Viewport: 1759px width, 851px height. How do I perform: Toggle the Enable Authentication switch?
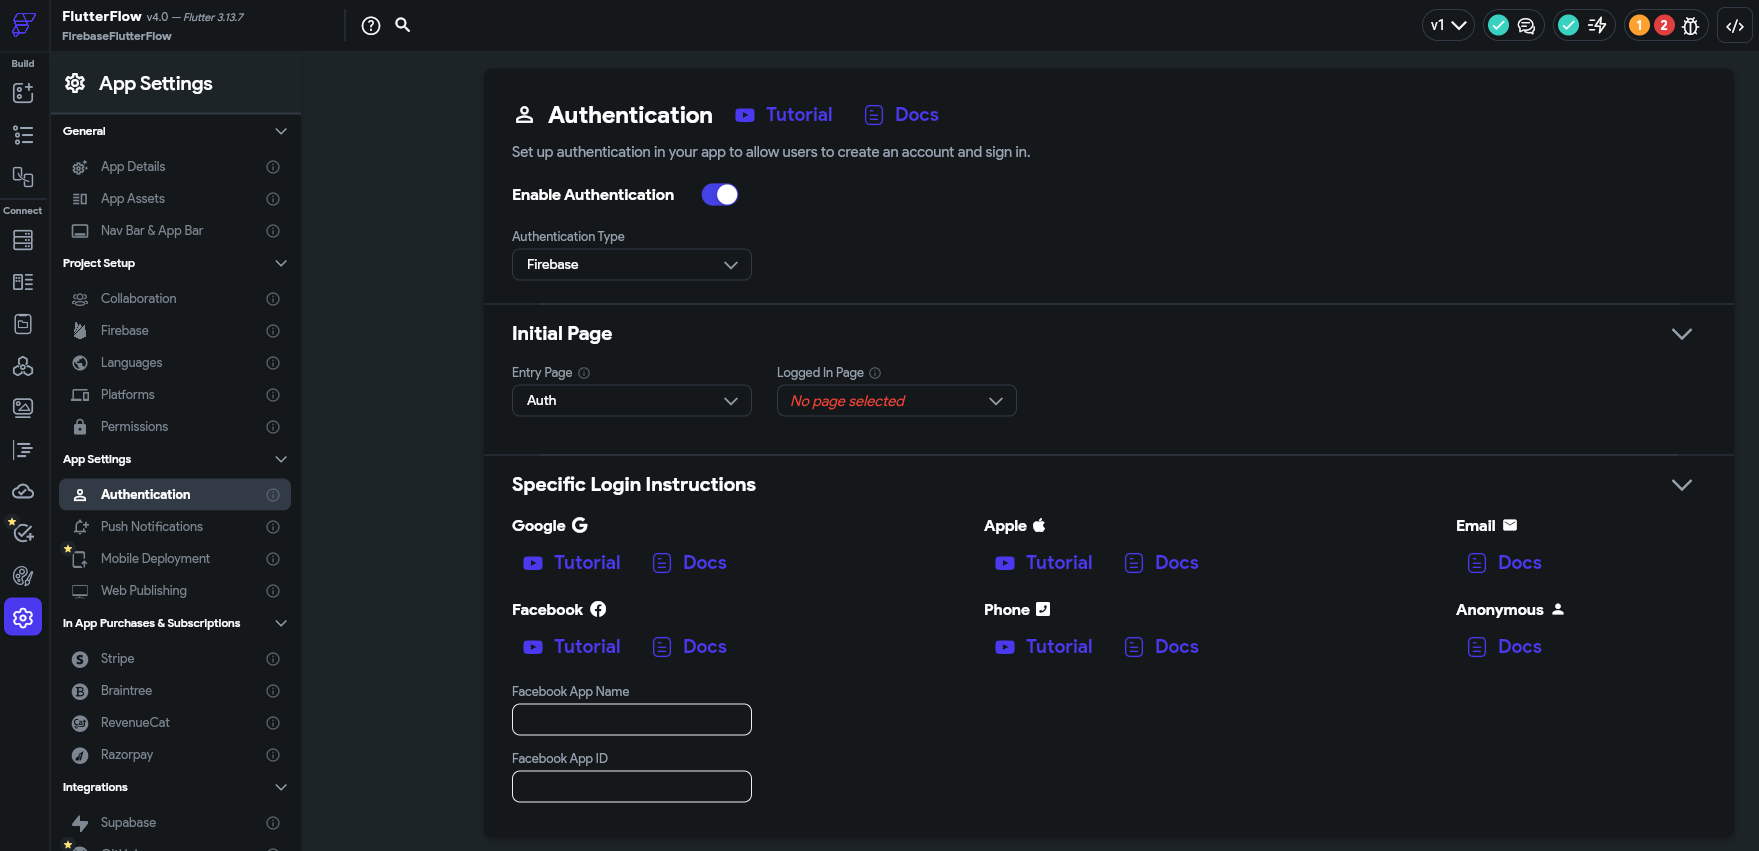click(x=720, y=195)
